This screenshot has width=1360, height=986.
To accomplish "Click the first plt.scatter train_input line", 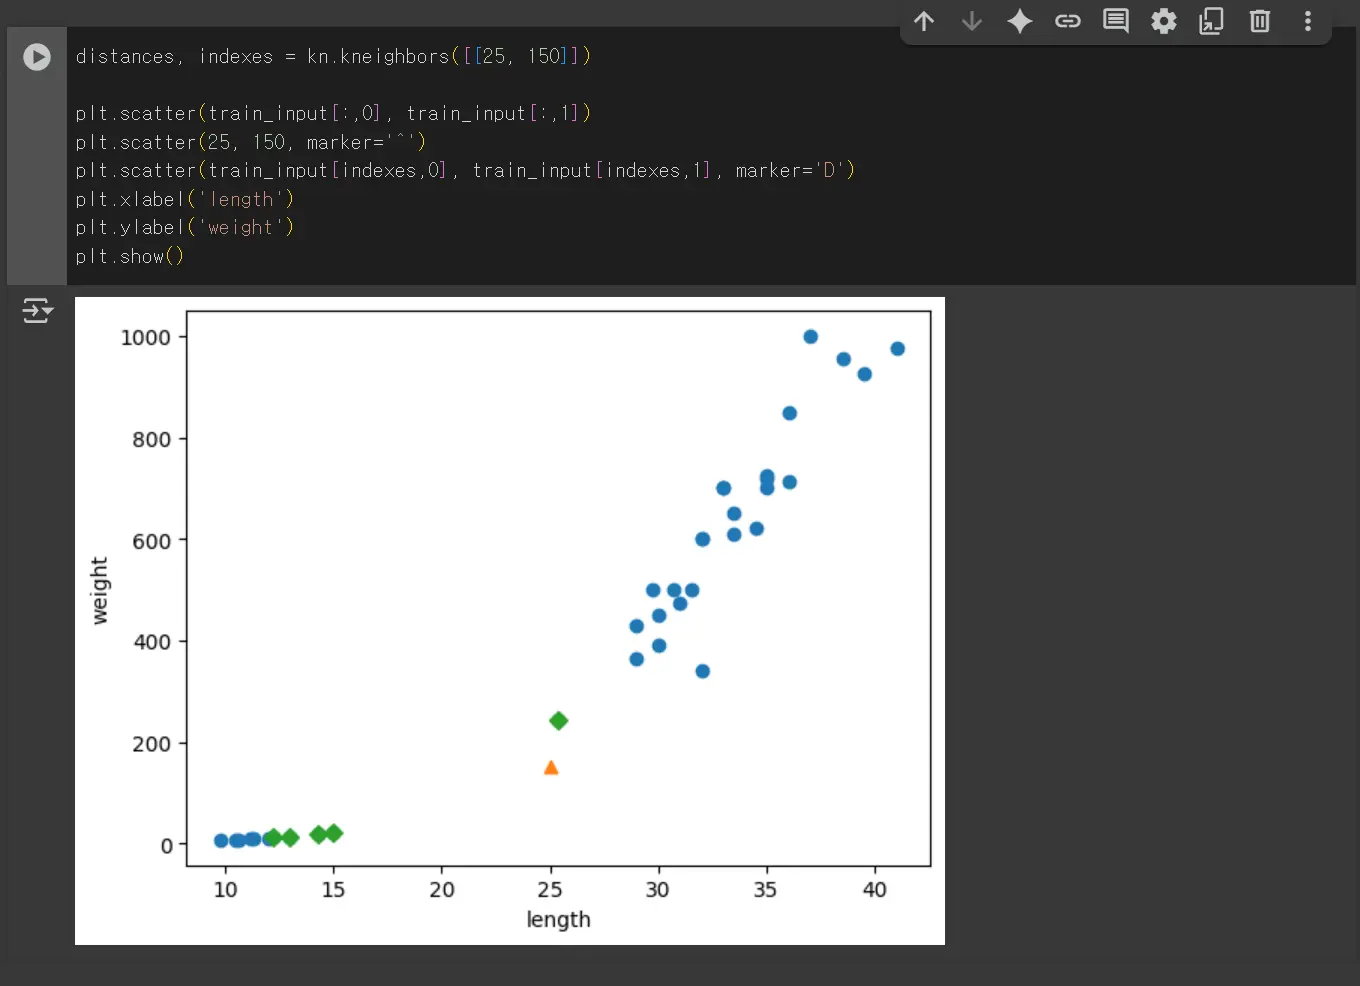I will (333, 114).
